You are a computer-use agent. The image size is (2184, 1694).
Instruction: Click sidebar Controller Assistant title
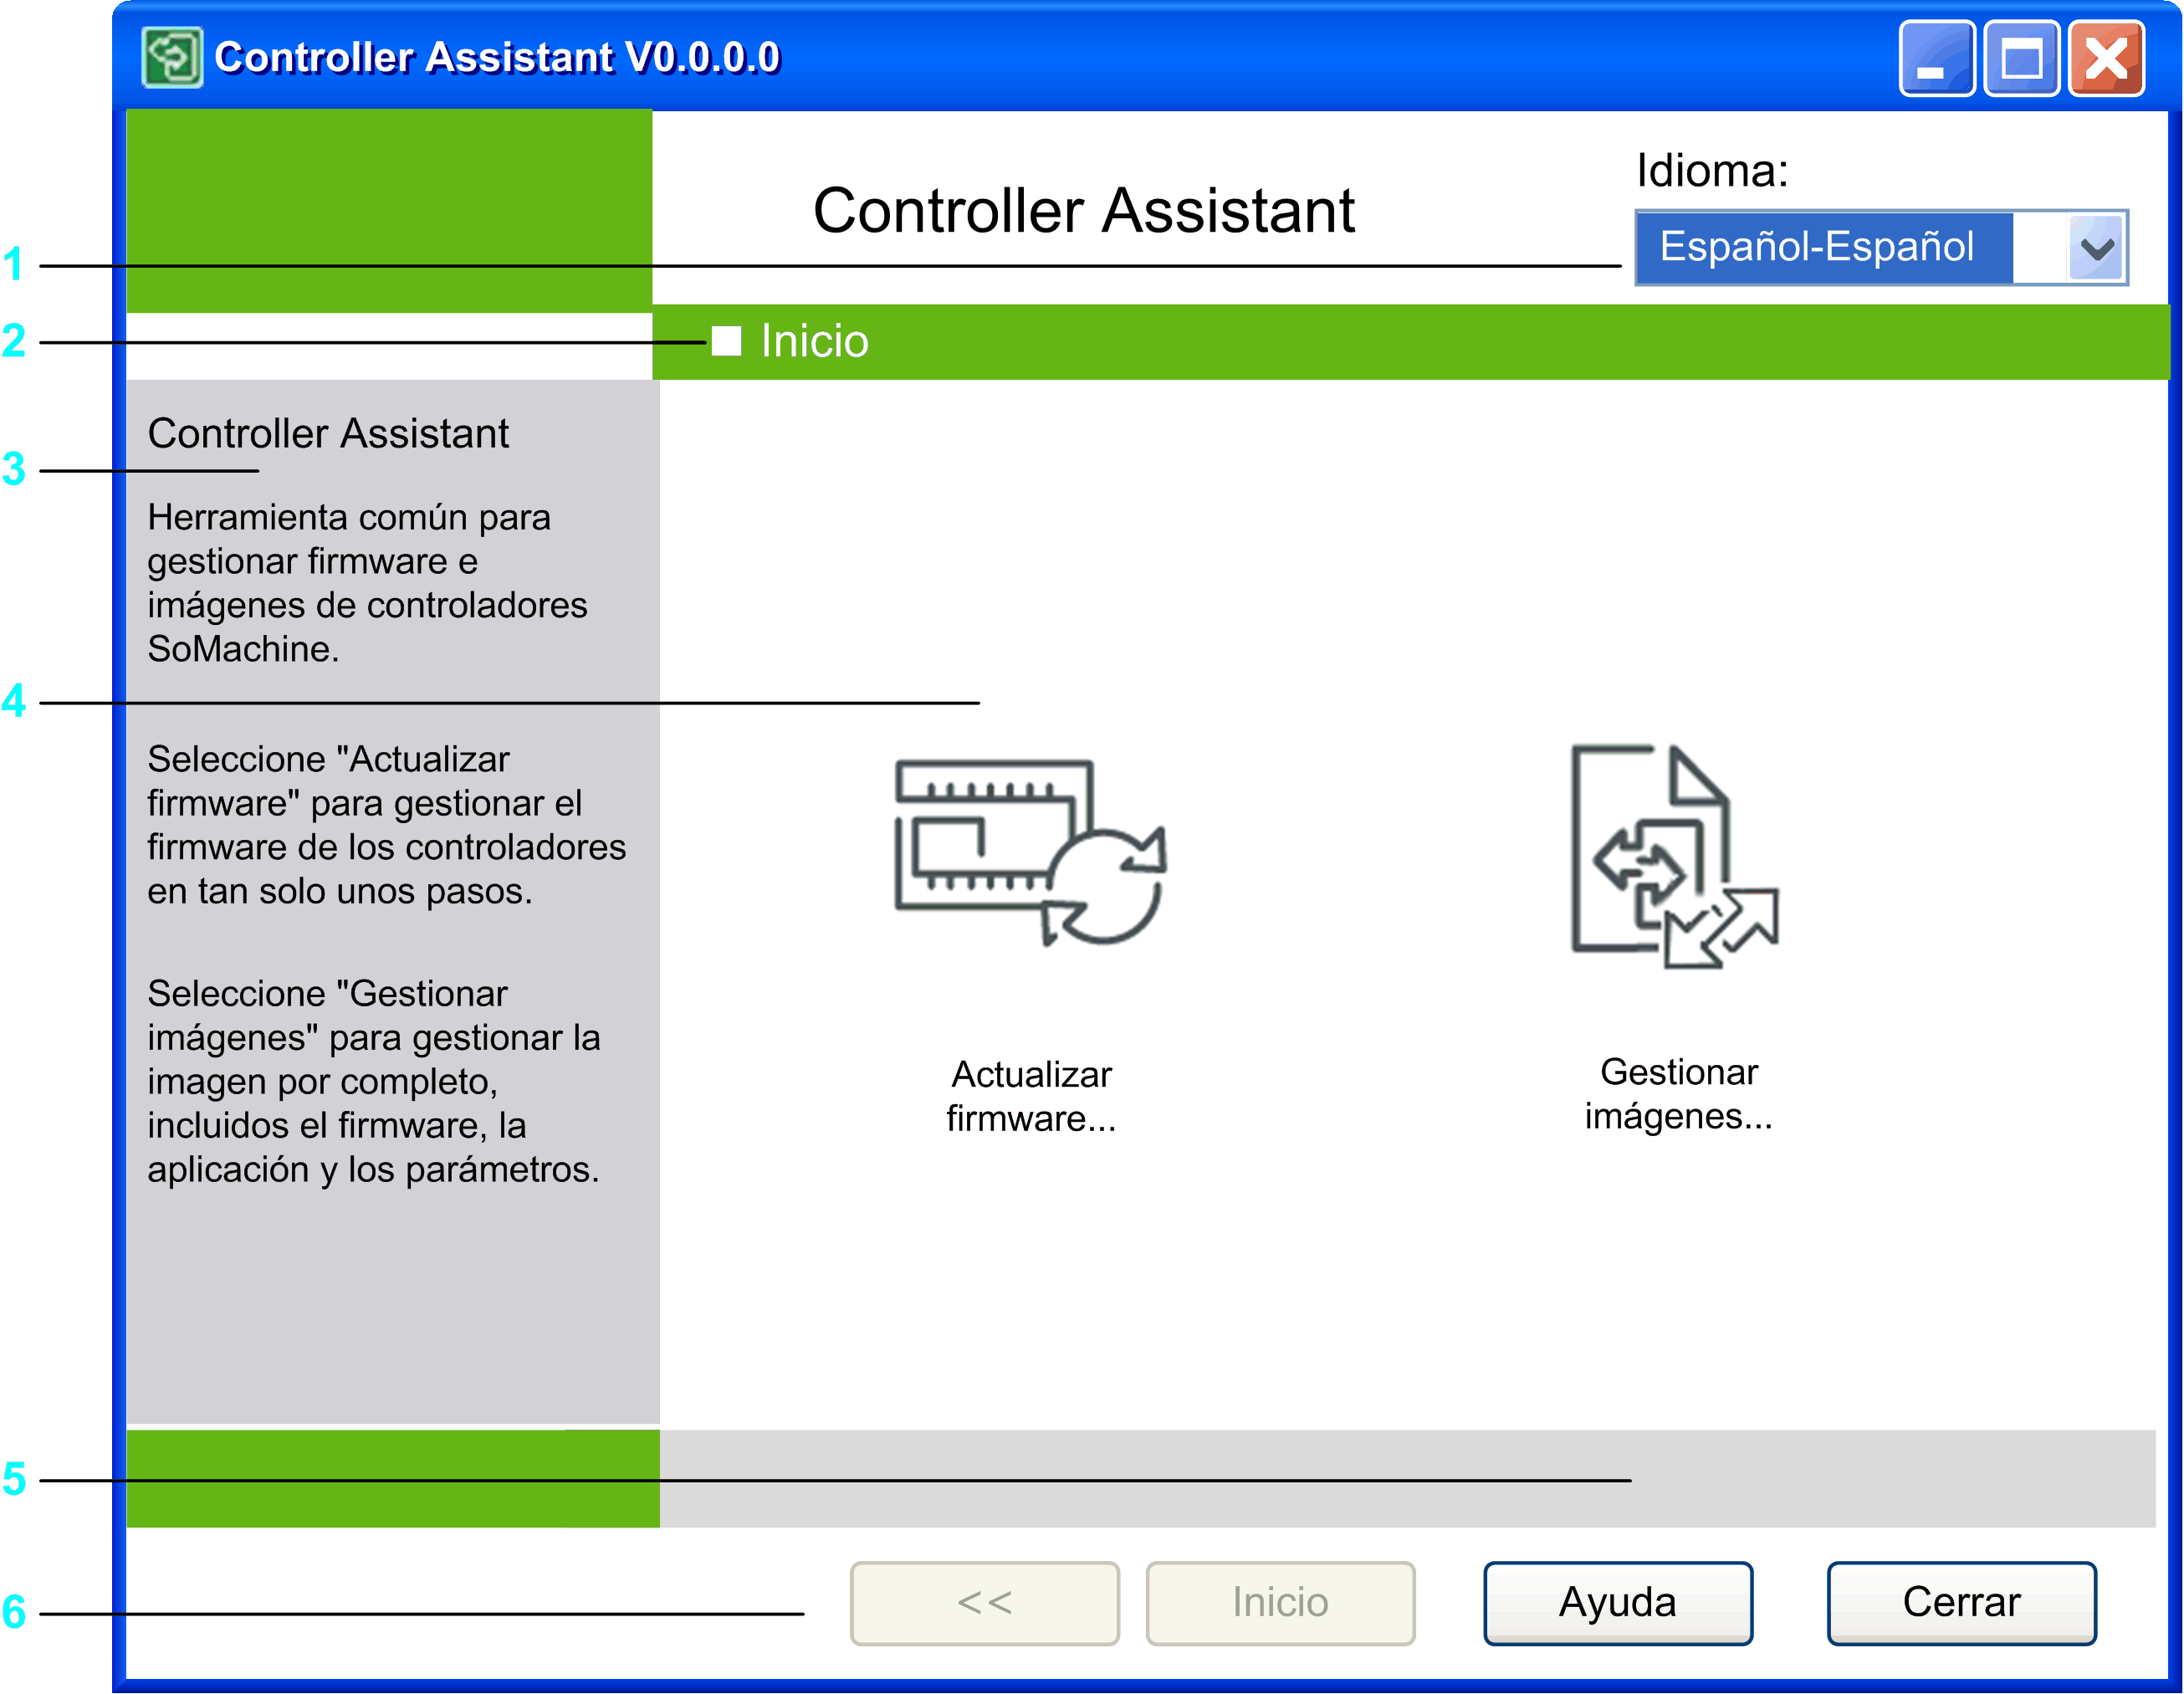click(x=328, y=433)
